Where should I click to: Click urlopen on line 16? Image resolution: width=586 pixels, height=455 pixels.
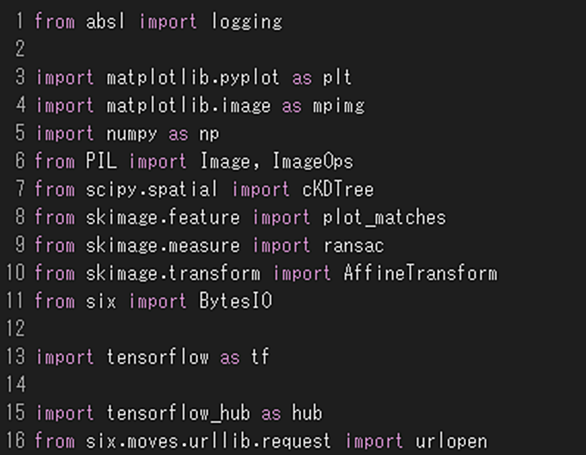pyautogui.click(x=451, y=441)
